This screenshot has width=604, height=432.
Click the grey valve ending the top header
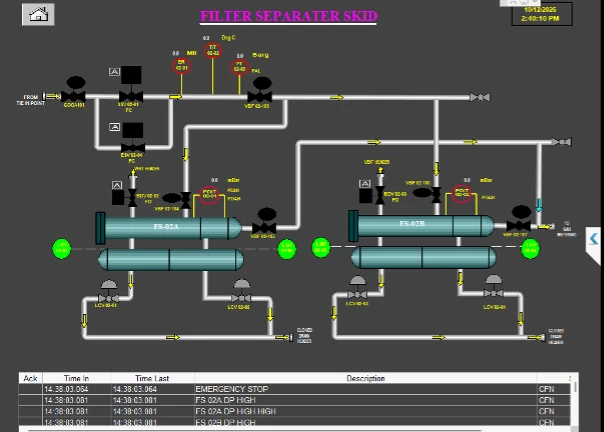[480, 97]
